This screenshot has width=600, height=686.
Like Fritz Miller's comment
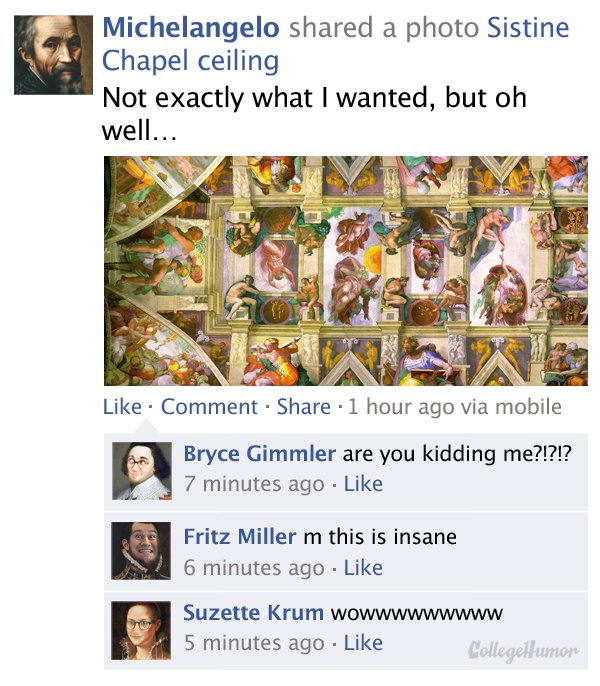coord(363,568)
